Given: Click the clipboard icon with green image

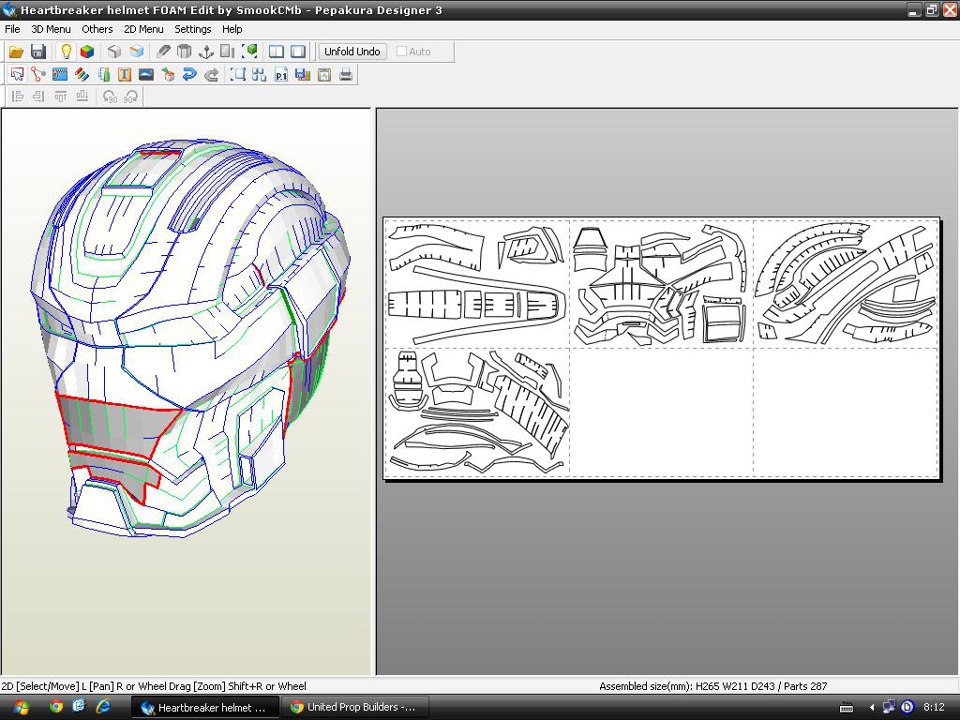Looking at the screenshot, I should (324, 75).
